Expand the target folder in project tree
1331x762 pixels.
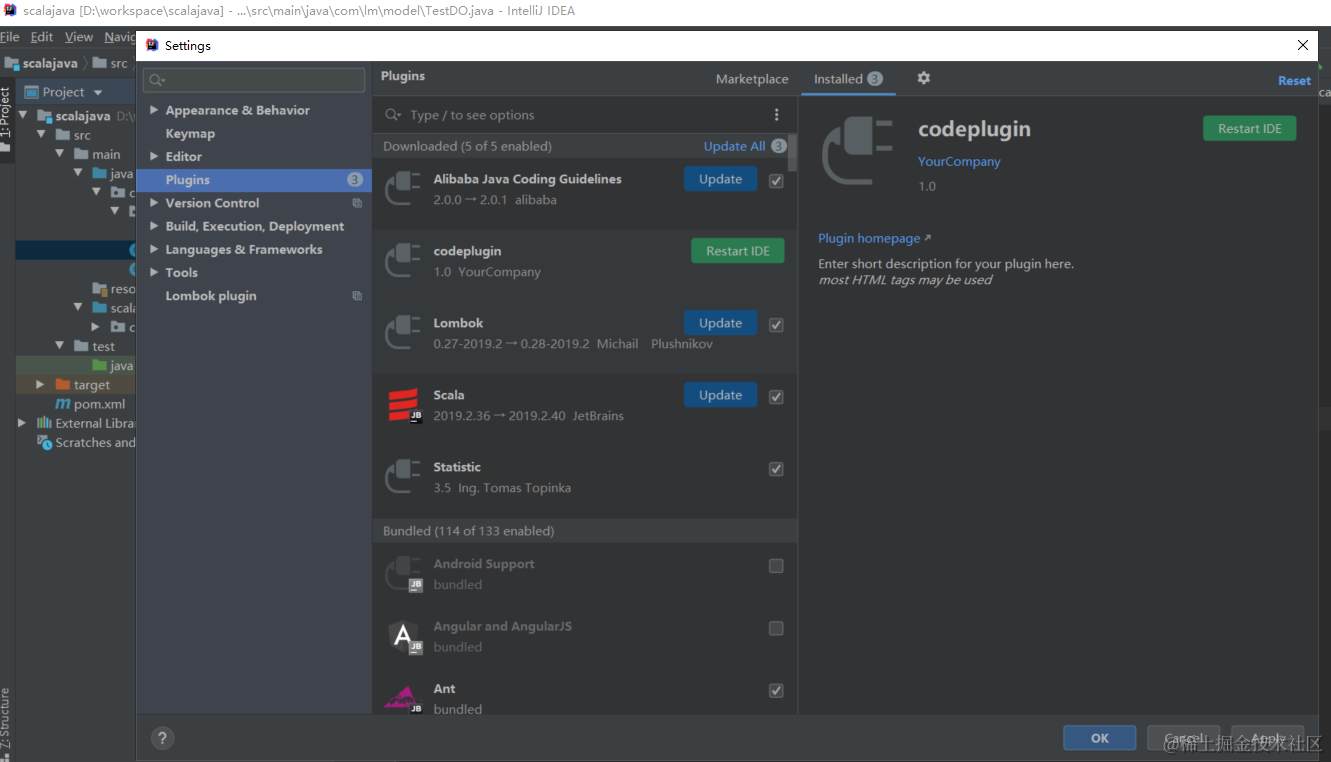pos(40,385)
